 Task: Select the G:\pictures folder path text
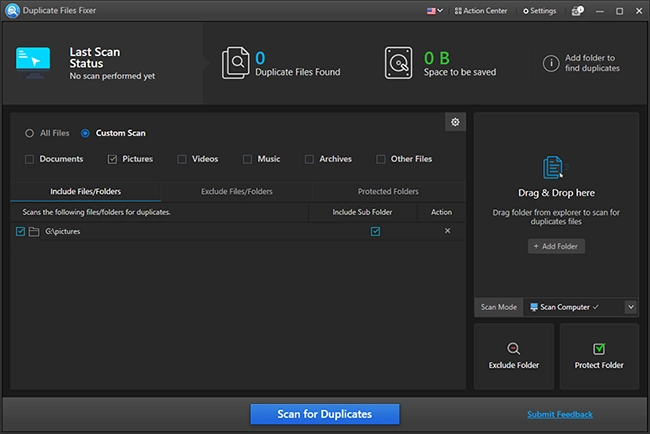[63, 231]
